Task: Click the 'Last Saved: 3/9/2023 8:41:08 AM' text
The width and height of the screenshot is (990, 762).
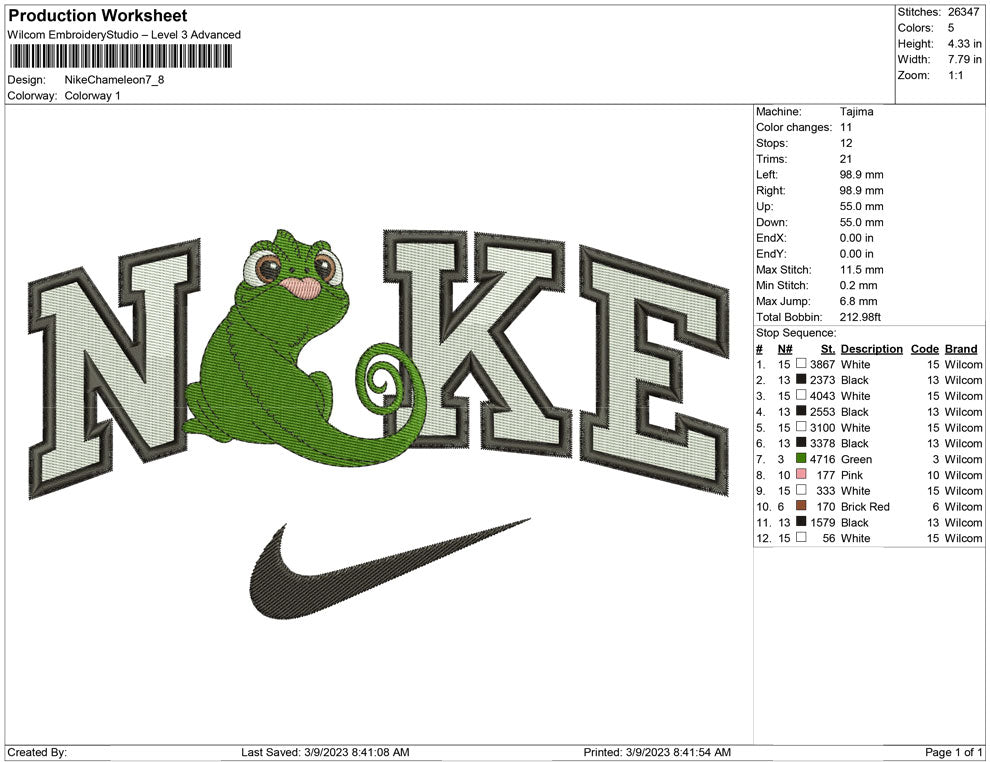Action: (325, 752)
